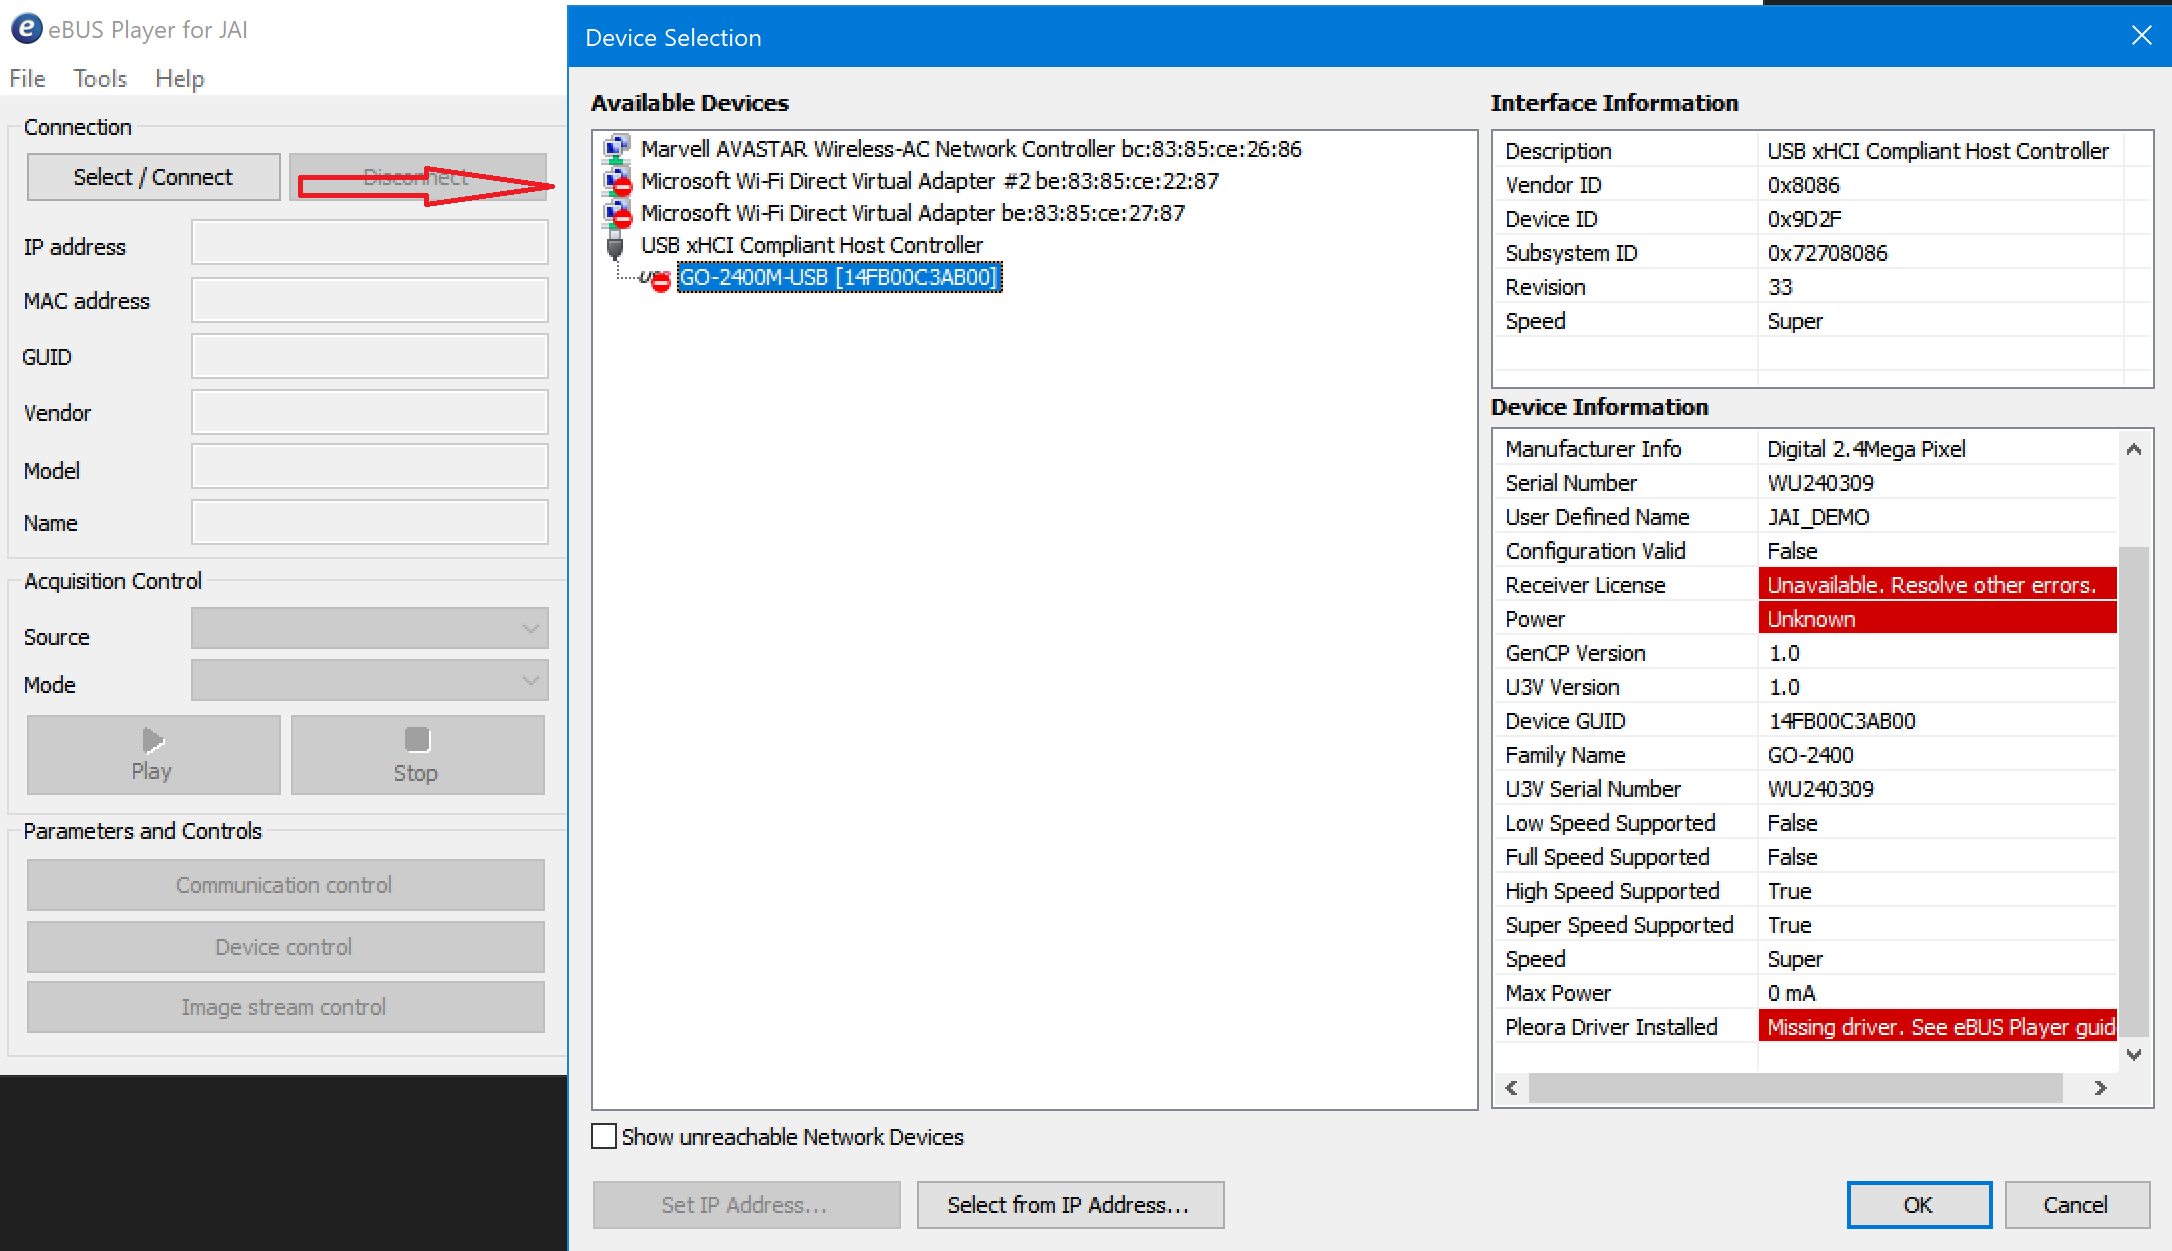Viewport: 2172px width, 1251px height.
Task: Open the File menu
Action: point(27,78)
